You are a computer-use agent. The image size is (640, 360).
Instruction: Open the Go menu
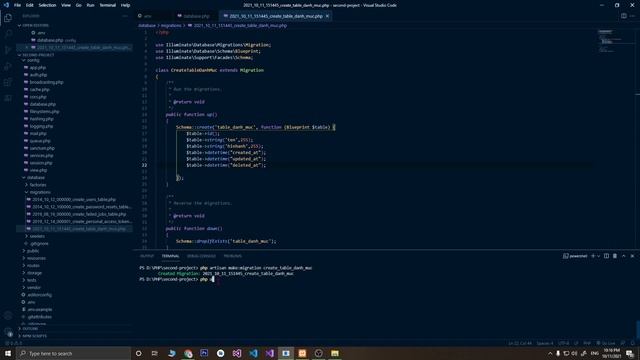pos(78,5)
